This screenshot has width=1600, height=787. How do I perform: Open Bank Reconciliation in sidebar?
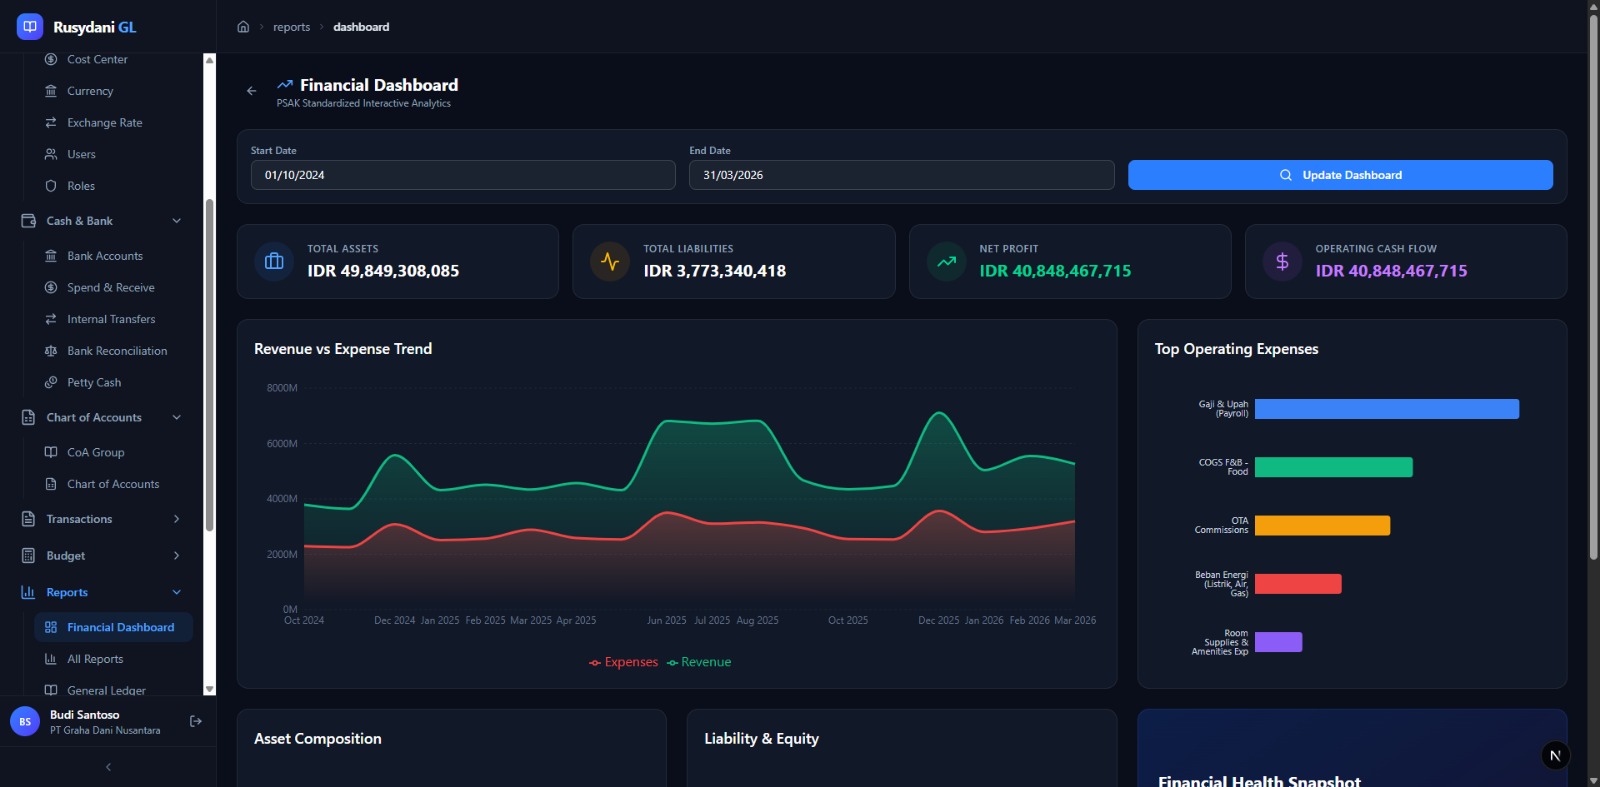[x=117, y=351]
